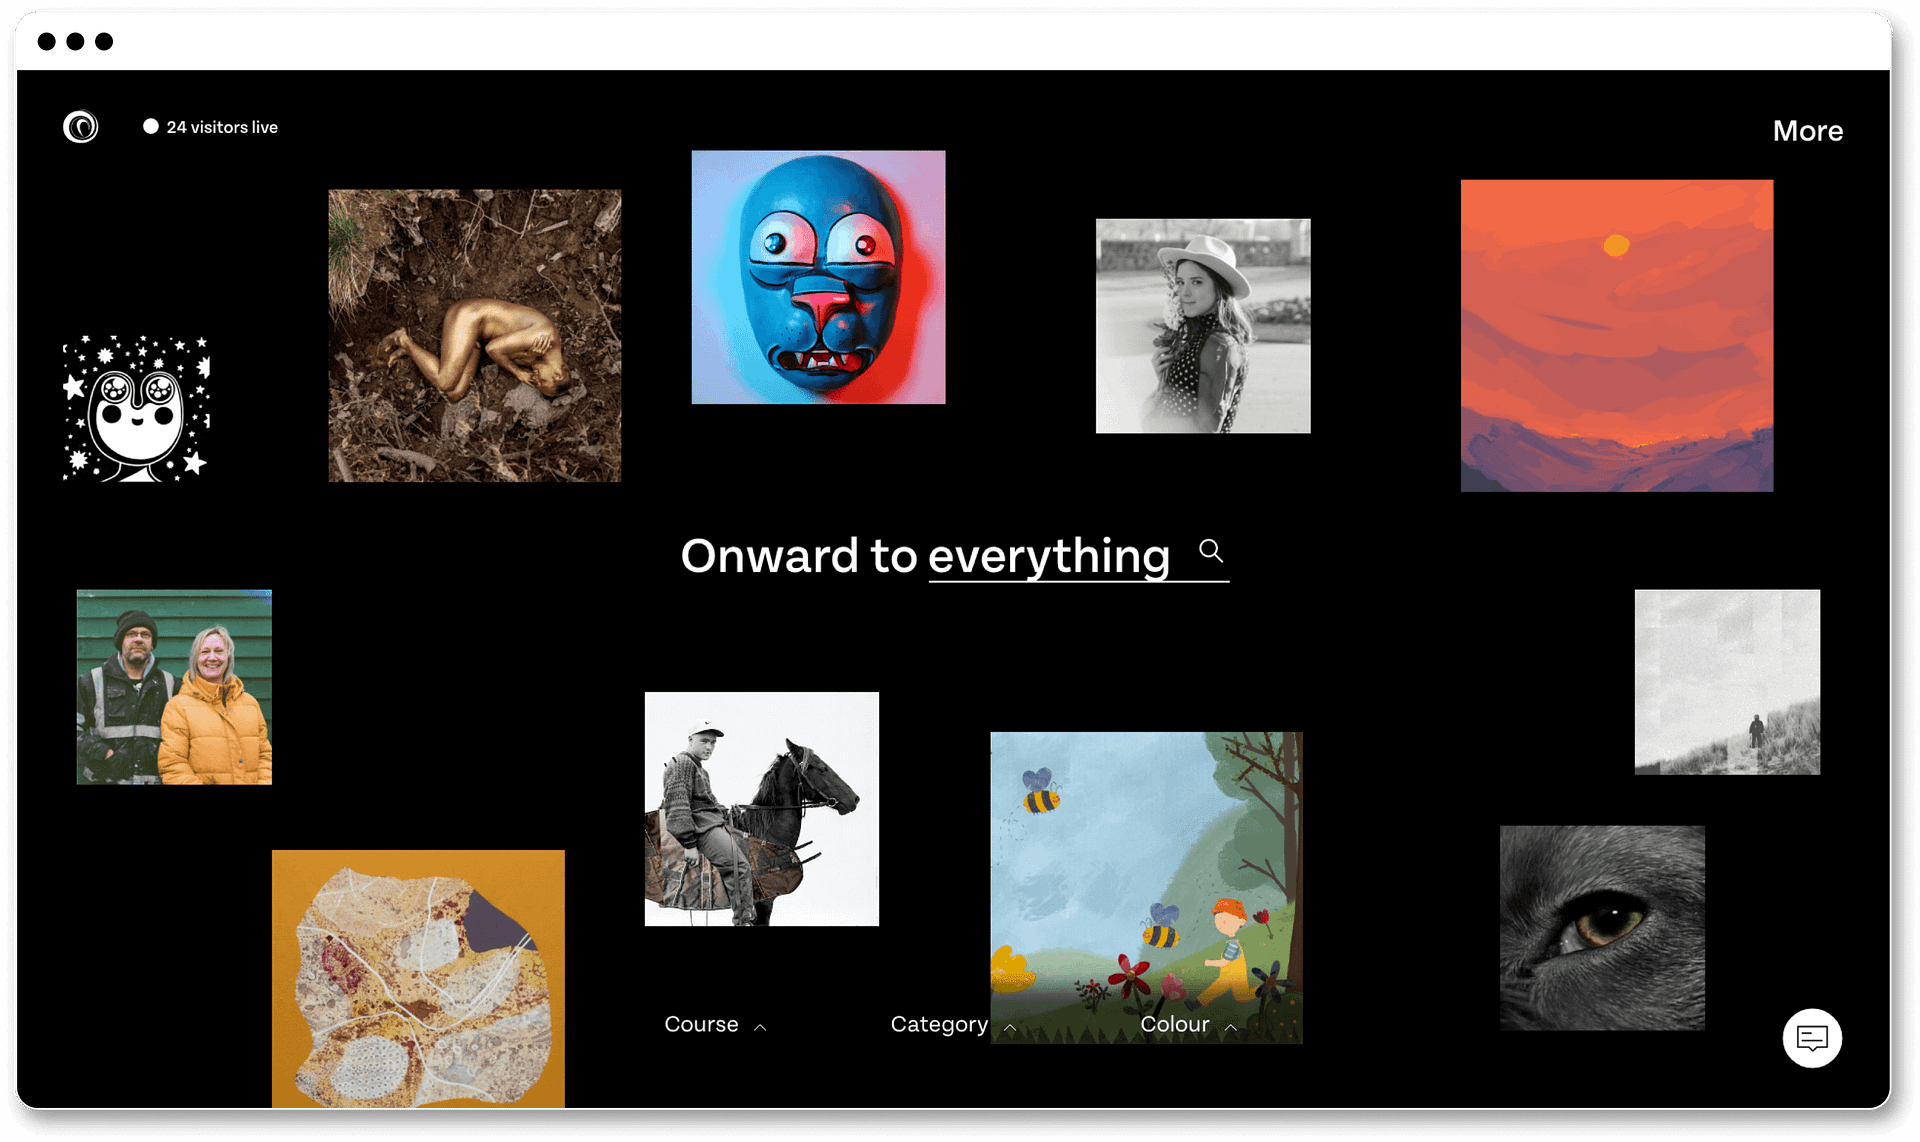Viewport: 1920px width, 1142px height.
Task: Click the first dot in the window title bar
Action: click(46, 41)
